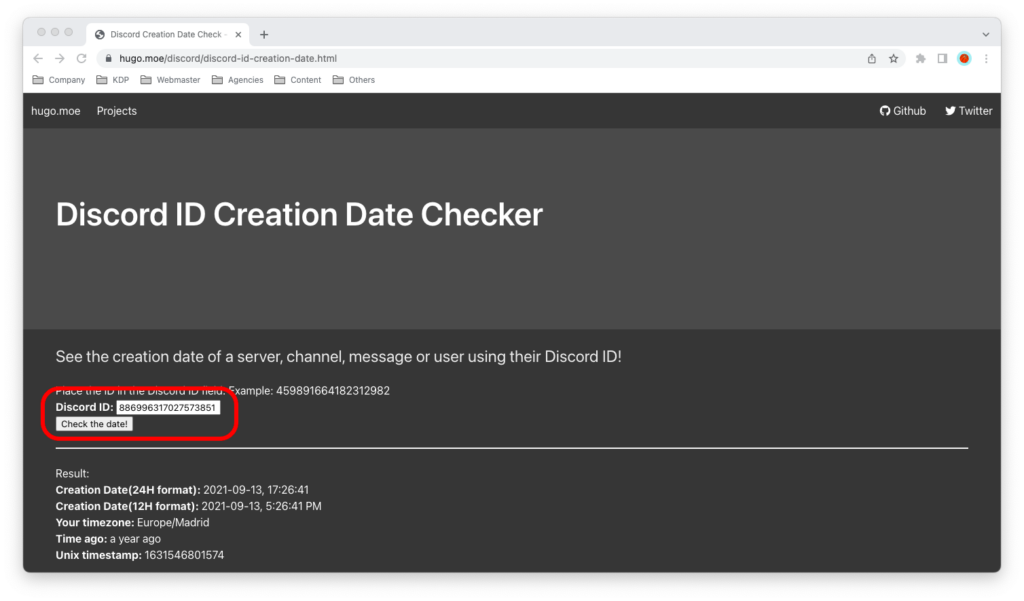Screen dimensions: 1024x601
Task: Open the Others bookmarks folder
Action: coord(354,80)
